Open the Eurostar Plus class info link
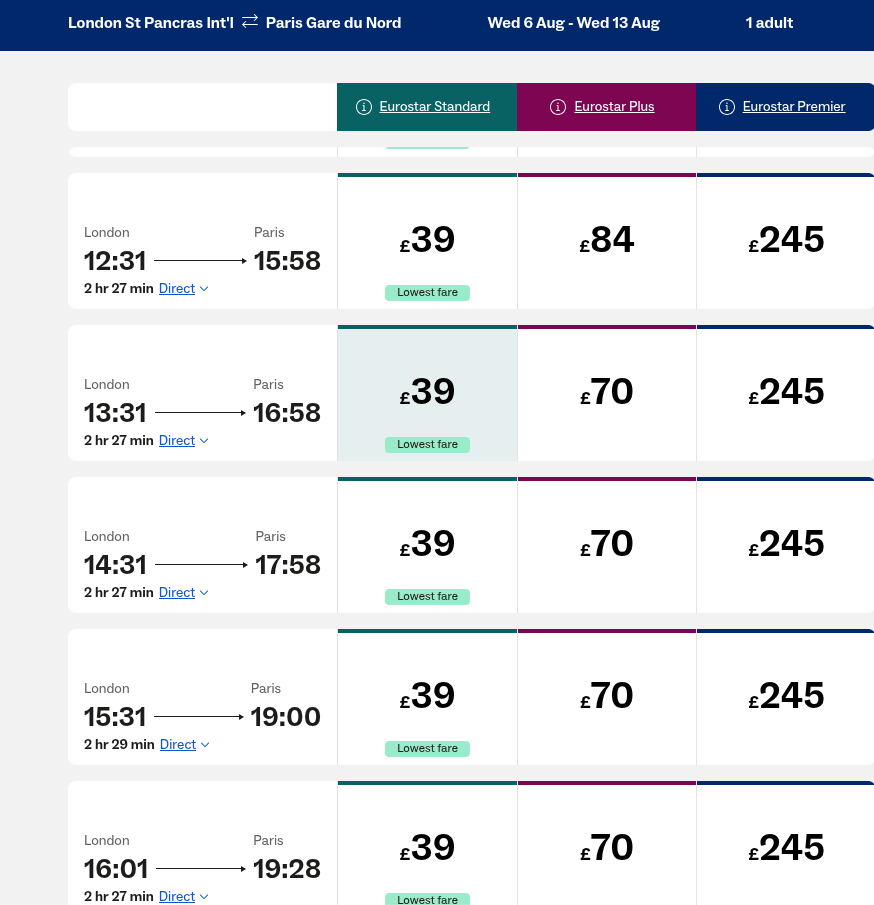This screenshot has height=905, width=874. point(614,107)
